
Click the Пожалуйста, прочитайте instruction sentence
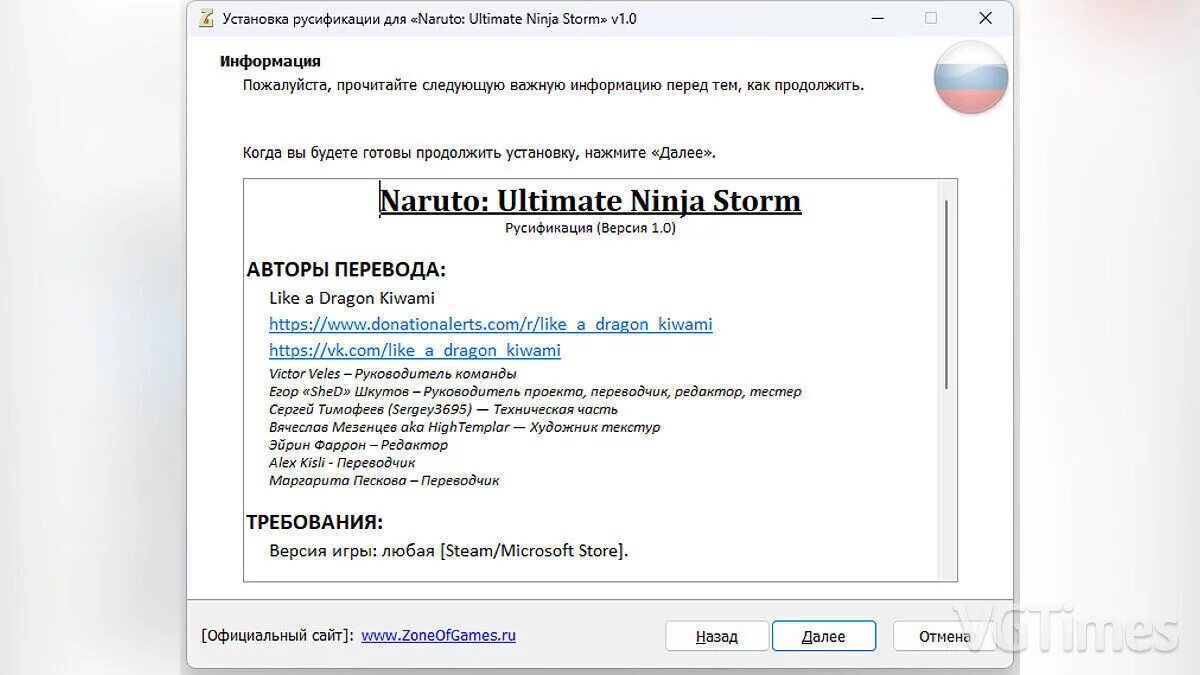point(553,85)
